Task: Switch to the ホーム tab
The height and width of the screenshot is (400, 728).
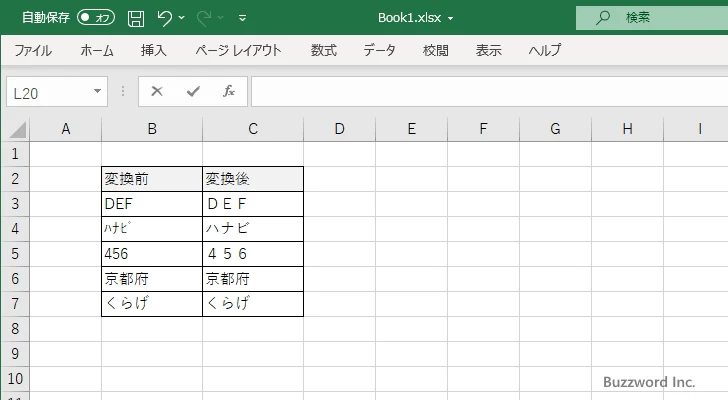Action: pos(97,50)
